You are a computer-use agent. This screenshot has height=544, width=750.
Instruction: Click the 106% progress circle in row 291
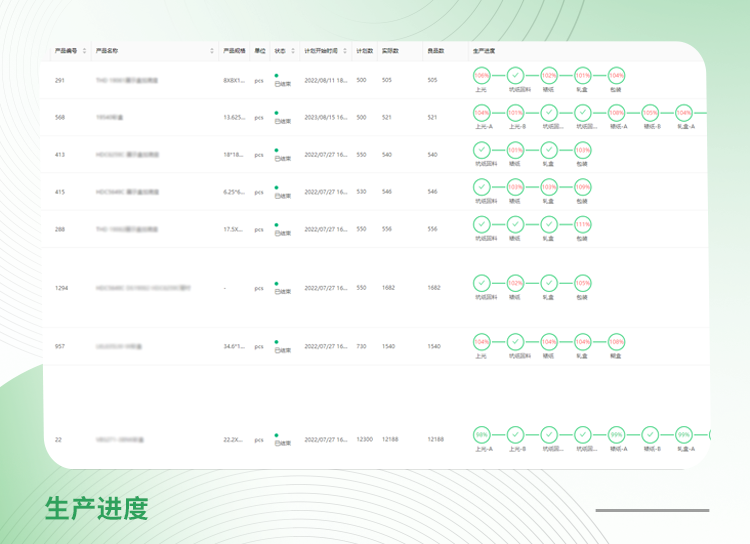(481, 76)
